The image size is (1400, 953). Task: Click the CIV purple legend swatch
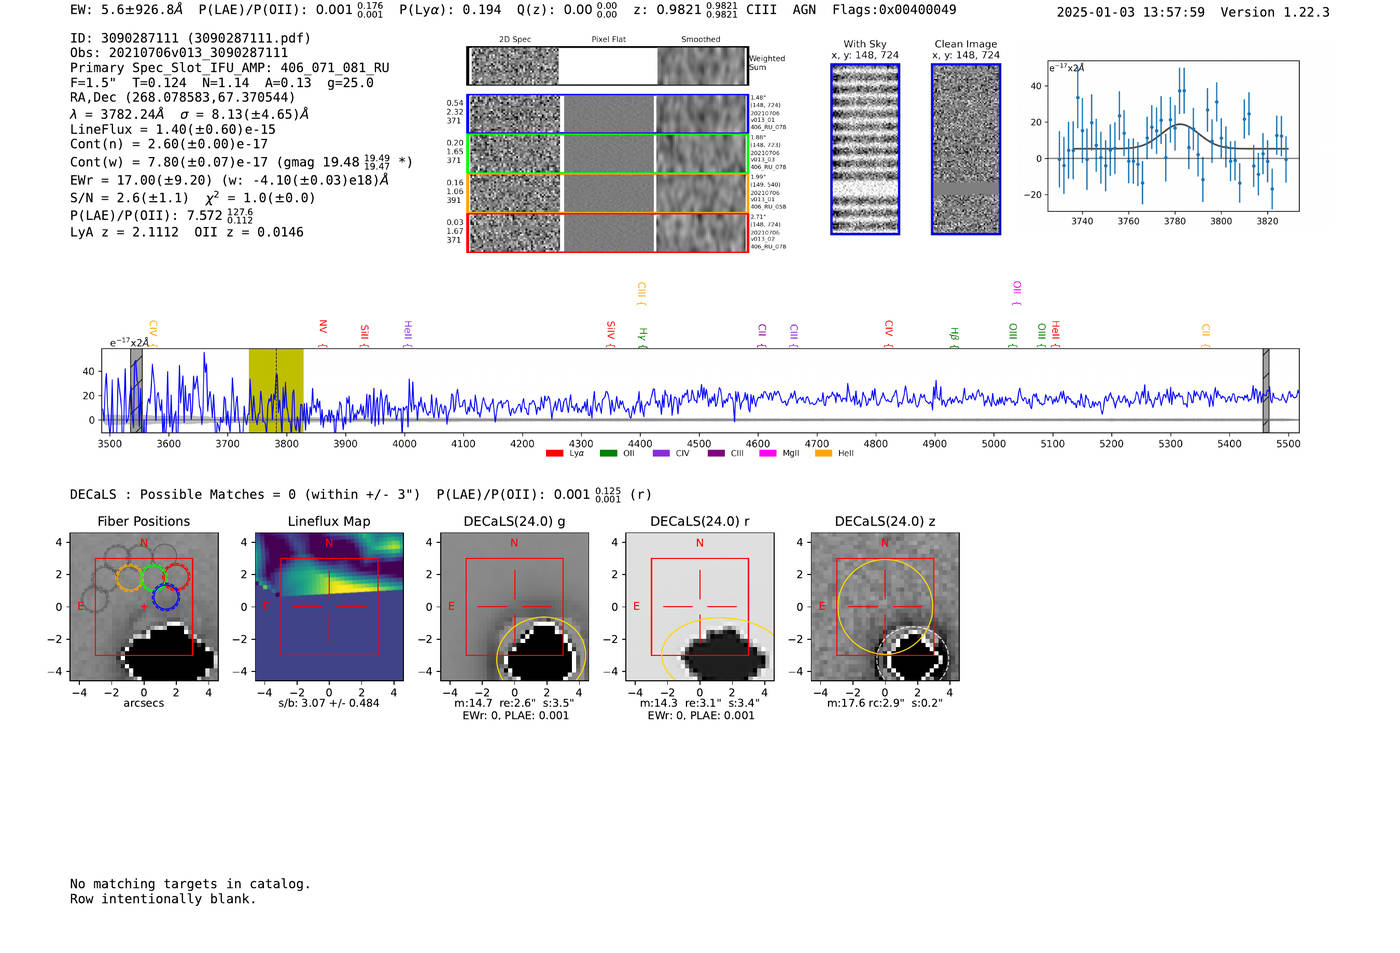click(661, 454)
